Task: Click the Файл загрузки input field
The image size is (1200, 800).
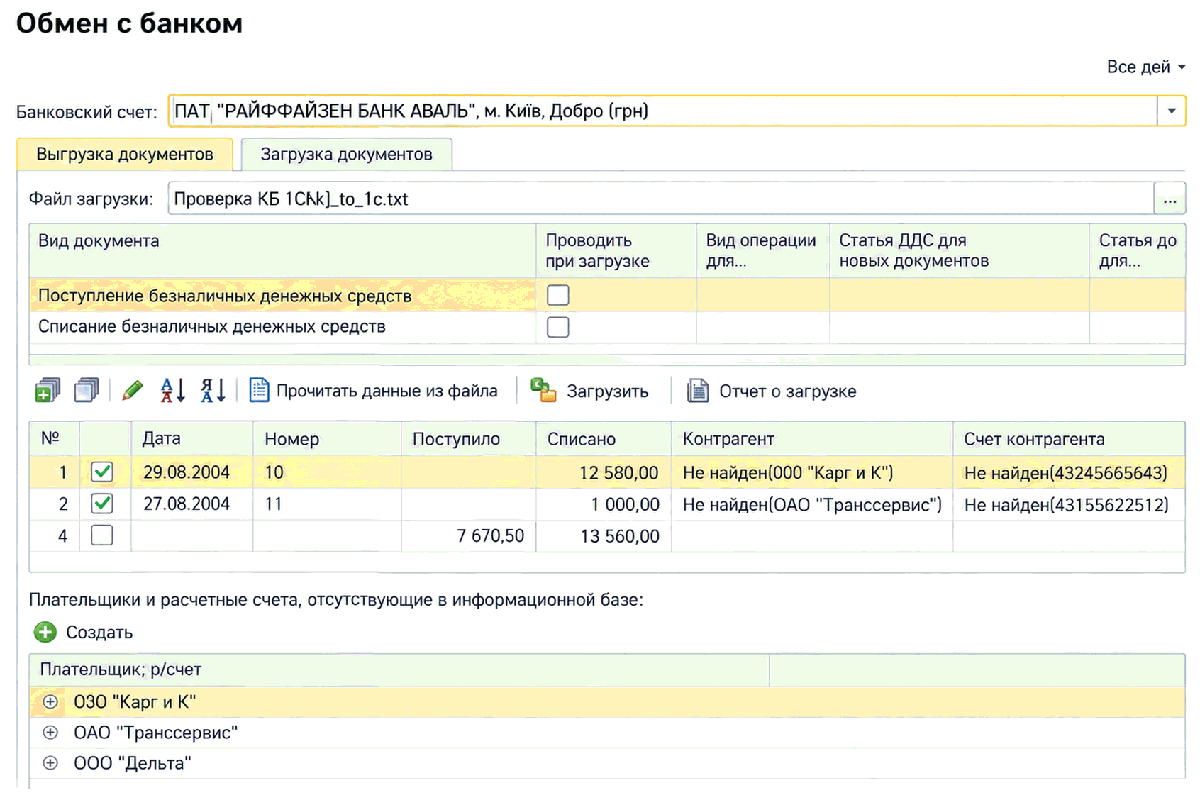Action: coord(661,199)
